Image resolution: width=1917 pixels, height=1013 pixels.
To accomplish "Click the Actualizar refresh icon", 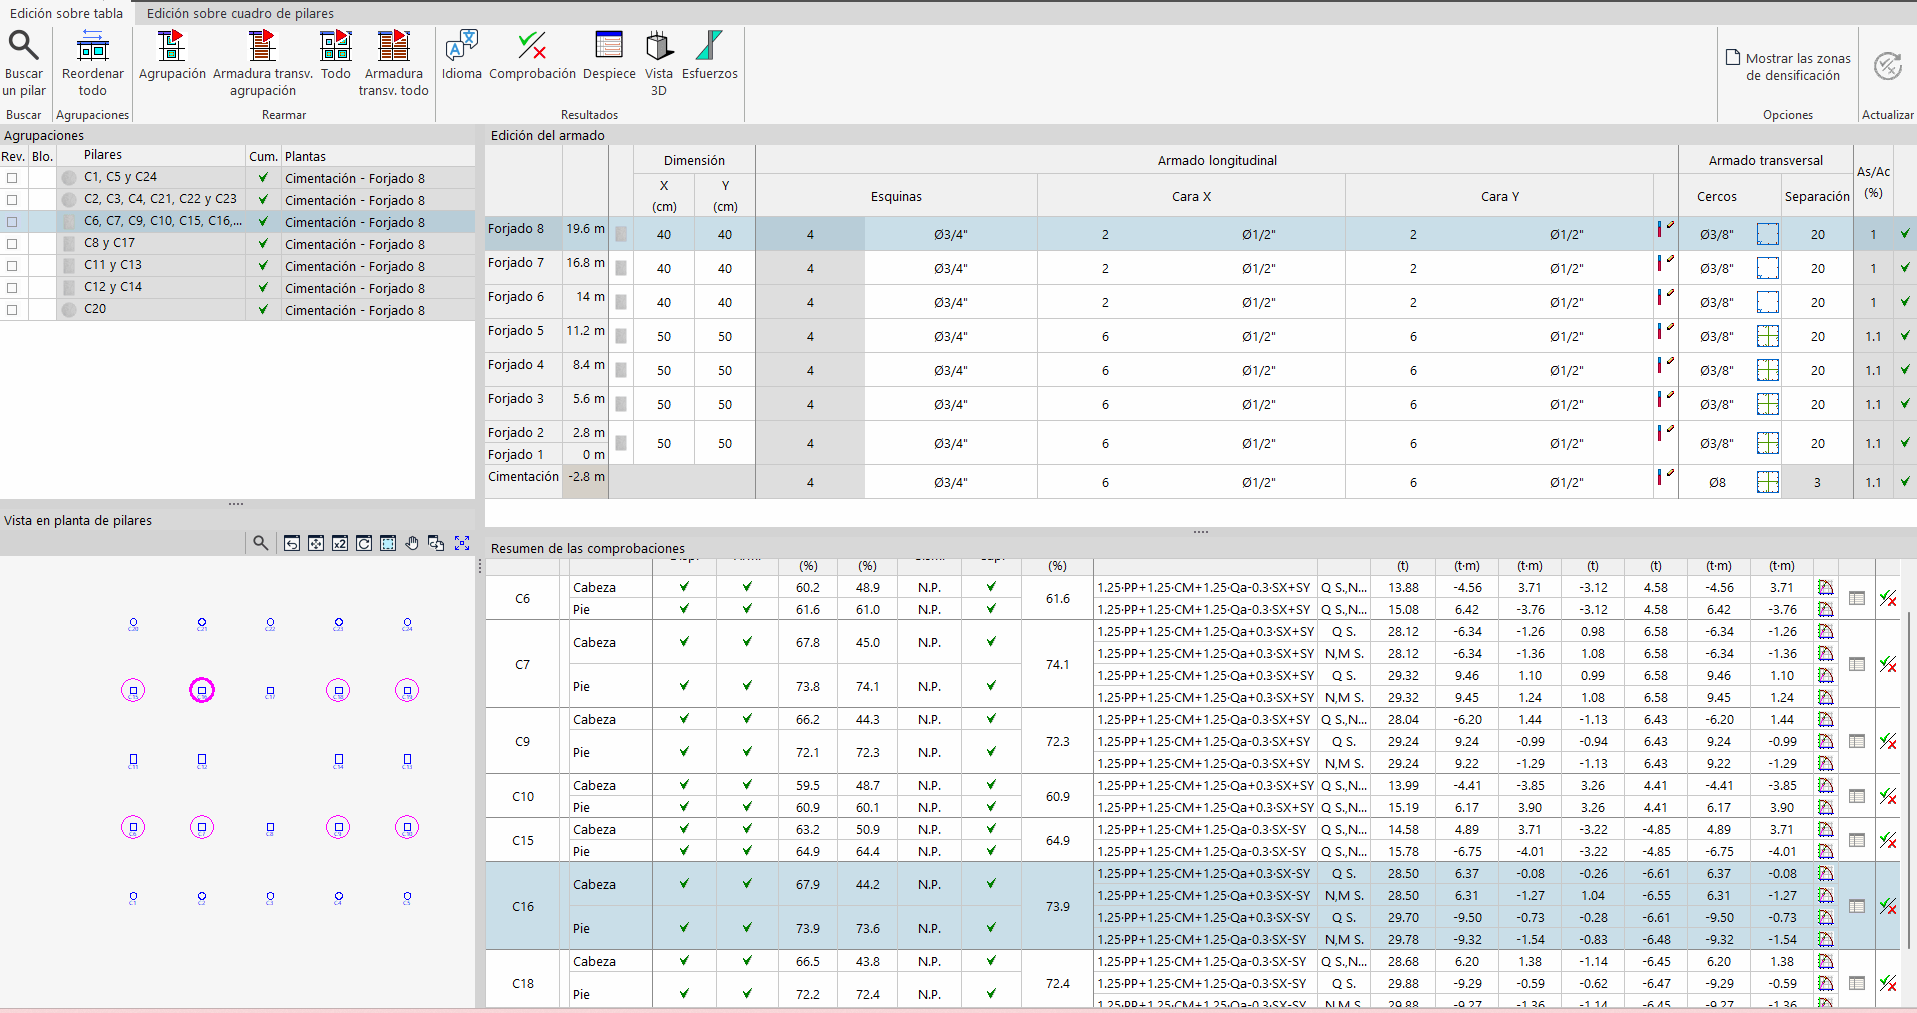I will 1887,66.
